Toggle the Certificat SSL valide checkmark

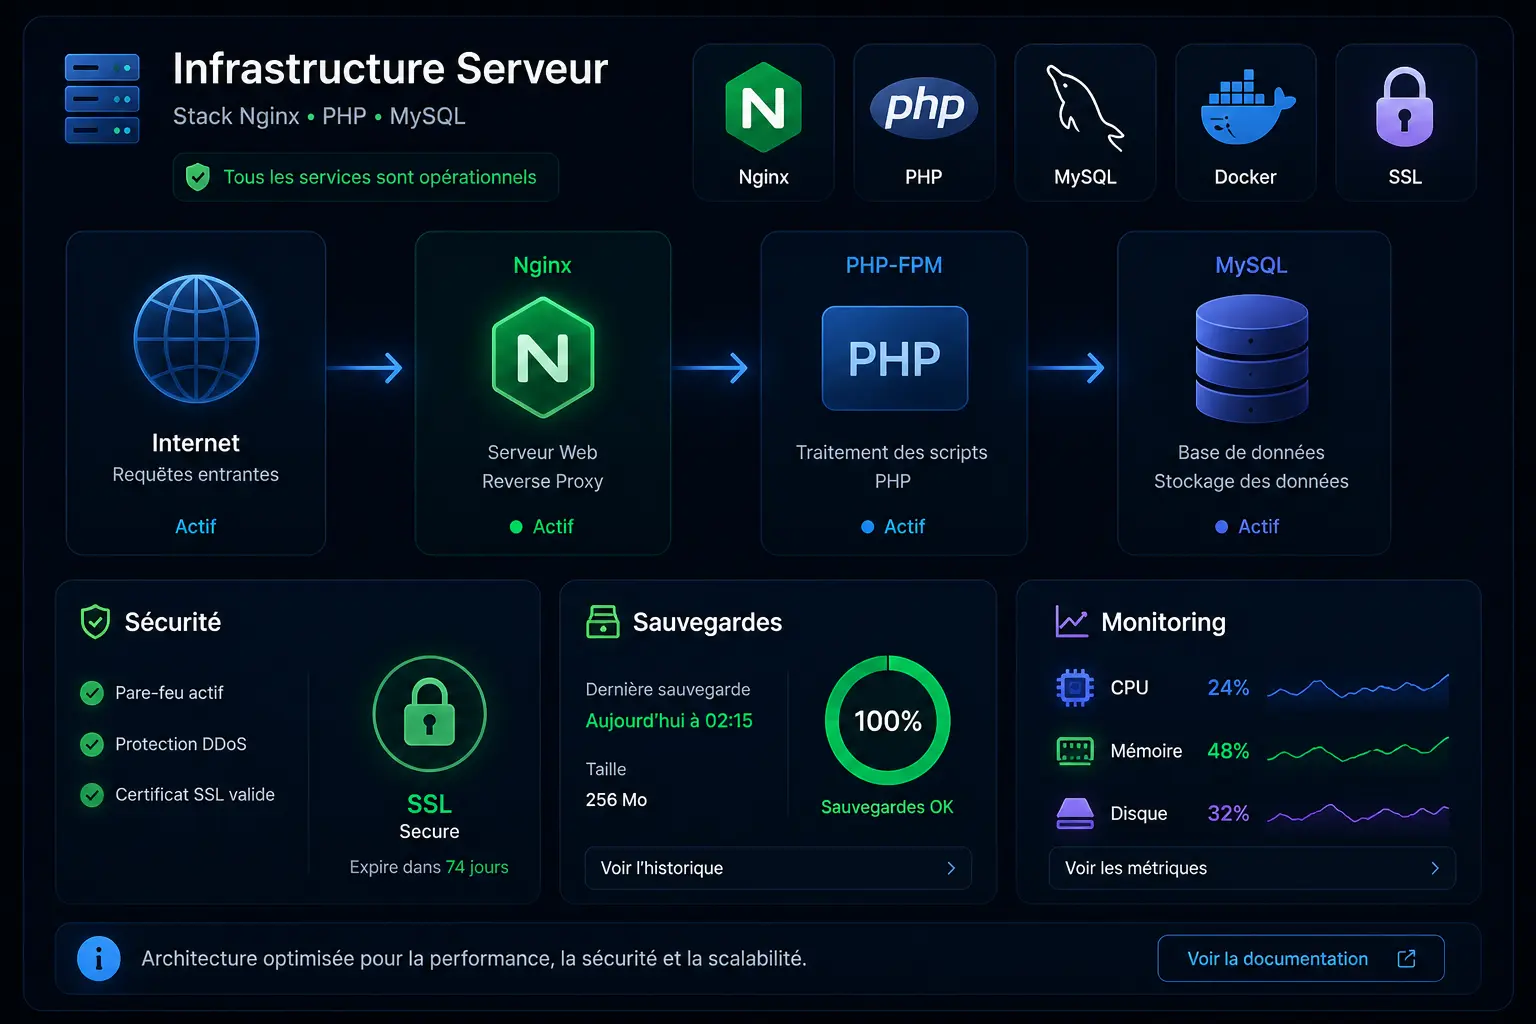tap(92, 795)
